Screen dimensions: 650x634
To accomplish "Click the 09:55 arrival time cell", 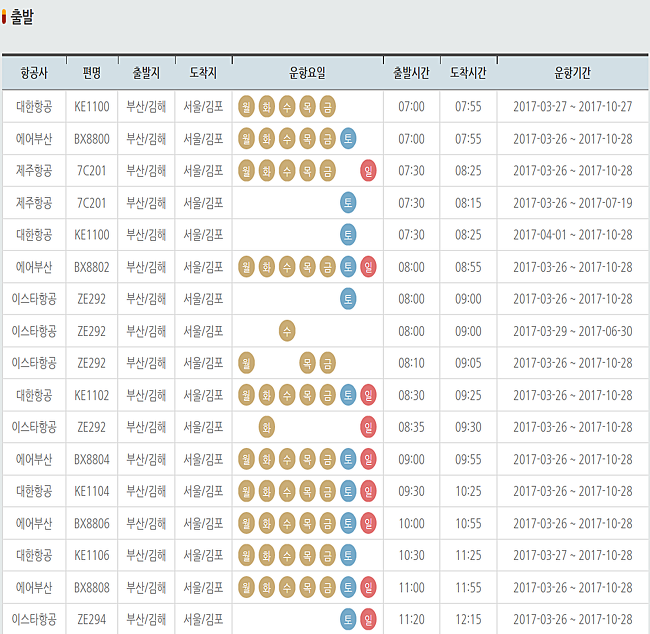I will [x=468, y=459].
